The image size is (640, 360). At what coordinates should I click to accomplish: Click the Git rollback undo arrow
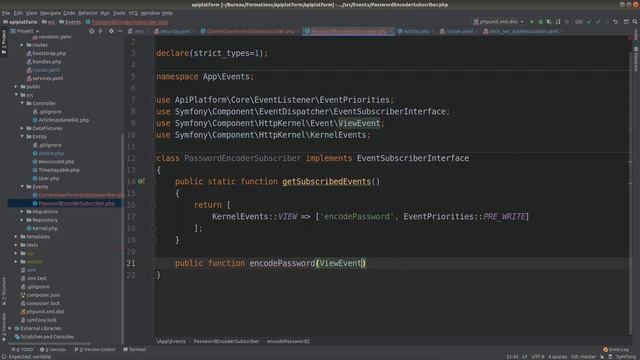point(616,22)
